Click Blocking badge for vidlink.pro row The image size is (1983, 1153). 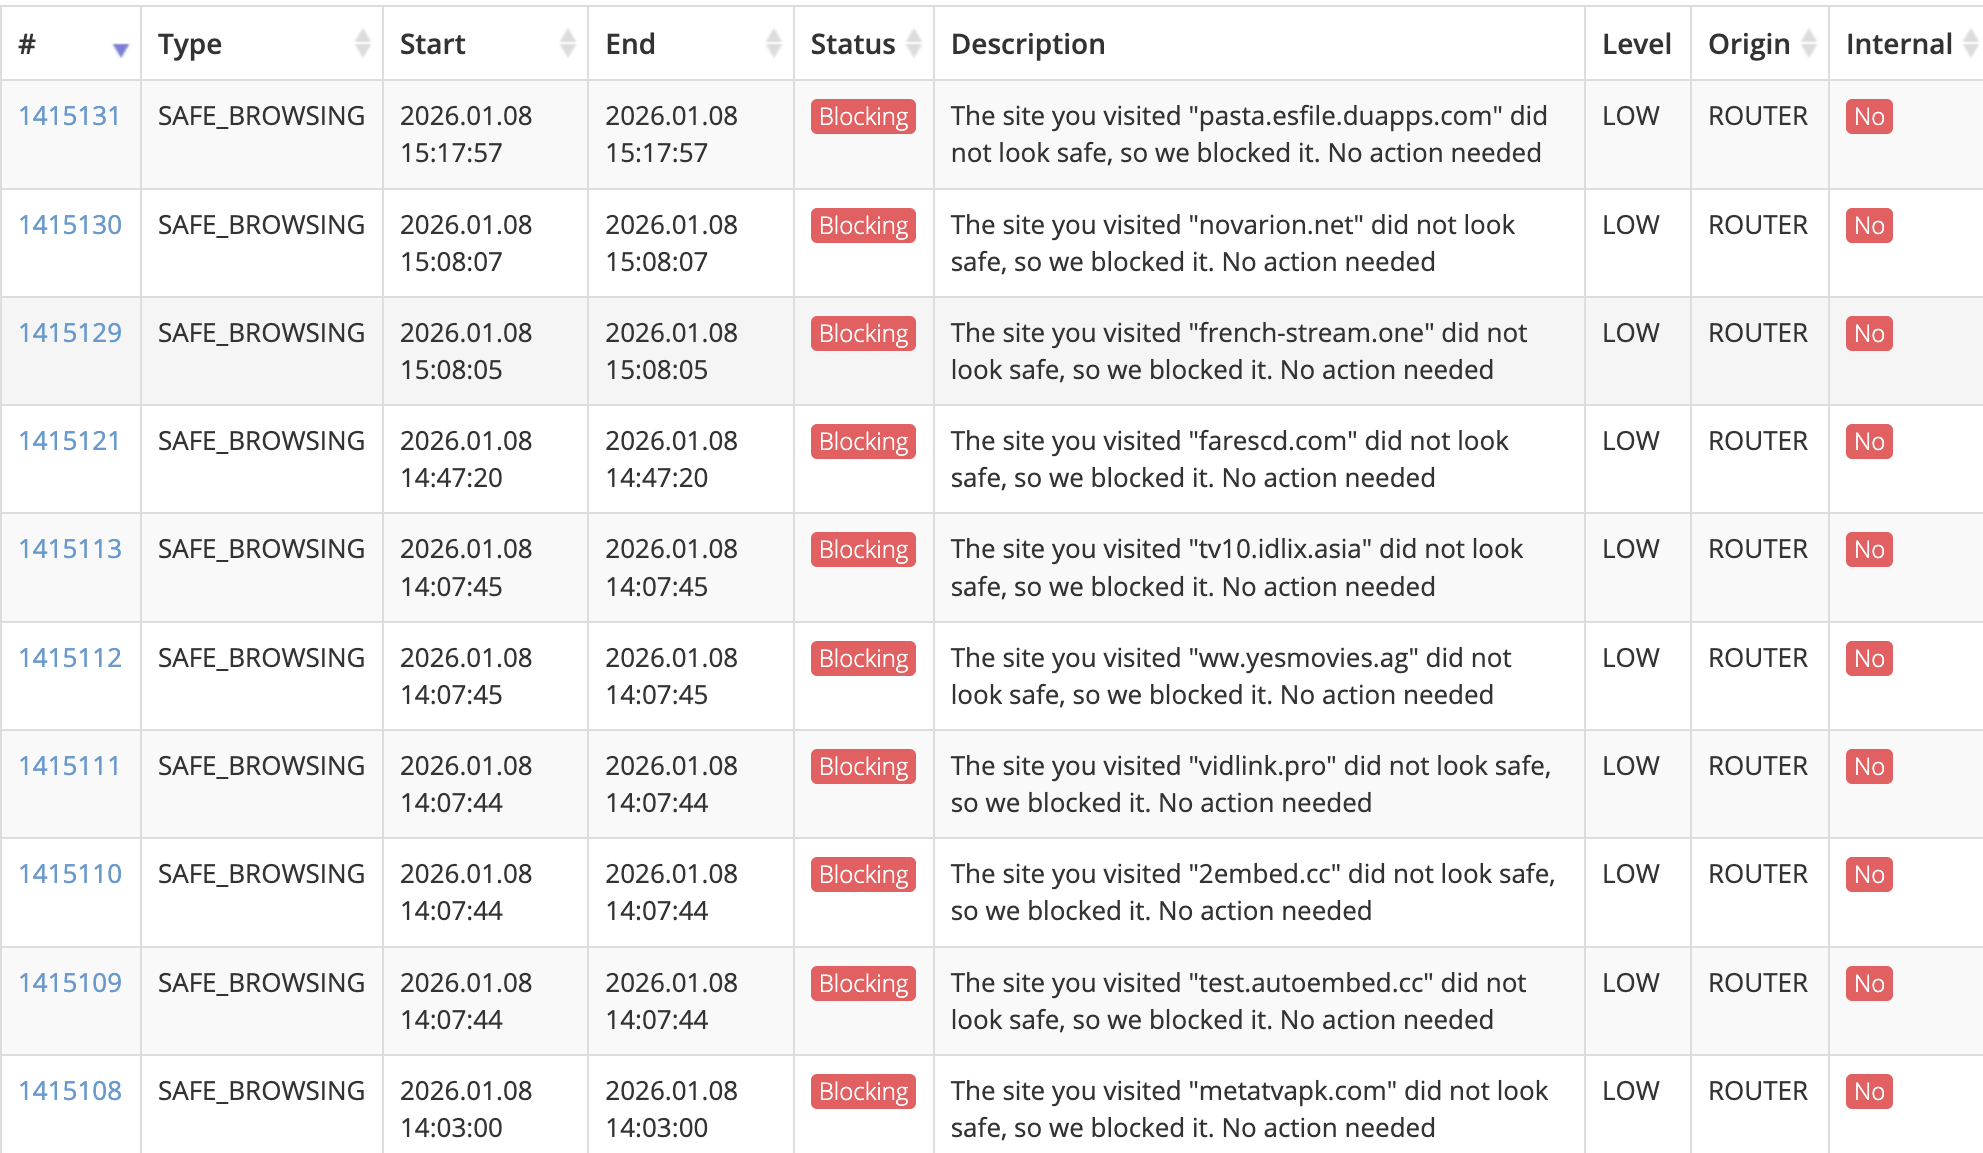point(863,767)
